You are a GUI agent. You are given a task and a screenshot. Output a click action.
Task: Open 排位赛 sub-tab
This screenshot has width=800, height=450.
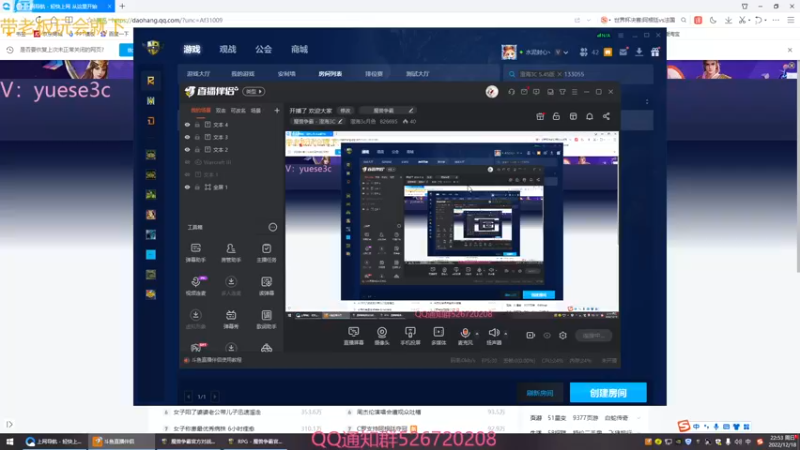click(373, 74)
